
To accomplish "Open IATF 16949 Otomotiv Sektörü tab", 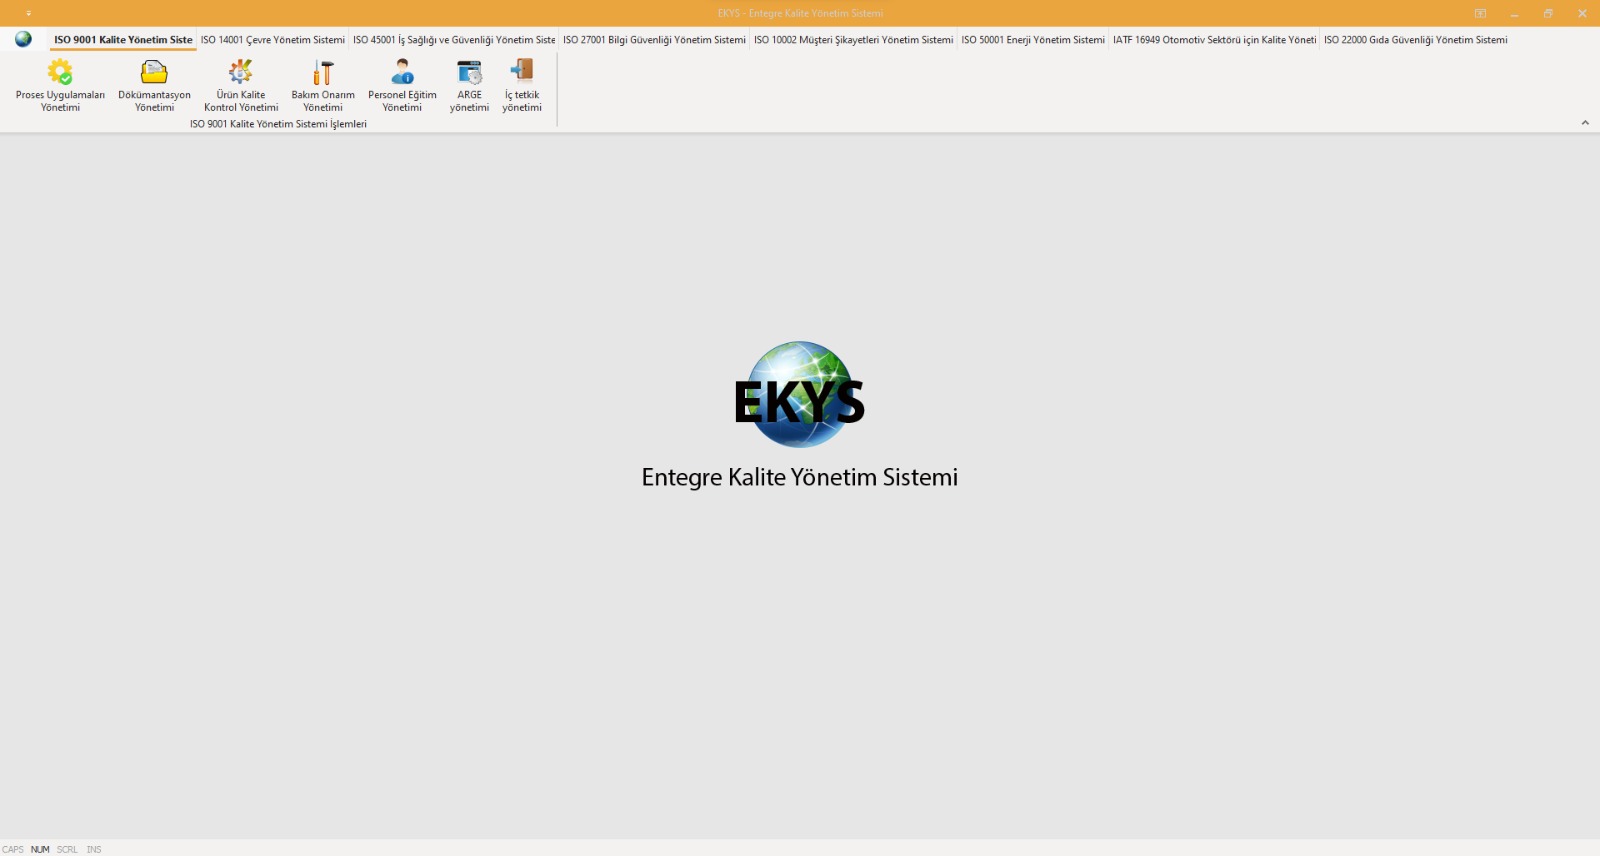I will coord(1214,40).
